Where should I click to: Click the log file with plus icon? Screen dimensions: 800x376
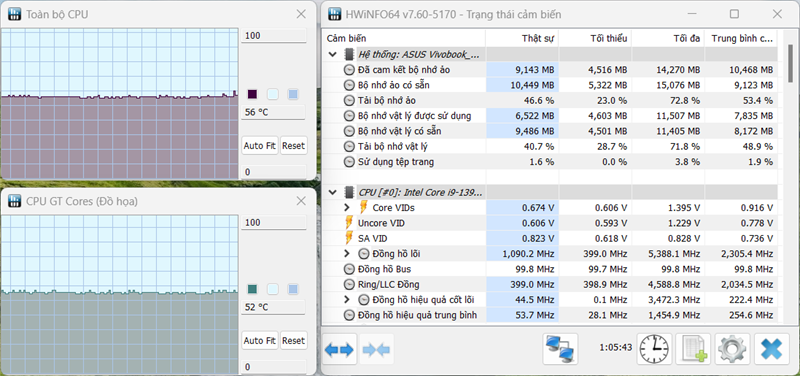coord(692,349)
